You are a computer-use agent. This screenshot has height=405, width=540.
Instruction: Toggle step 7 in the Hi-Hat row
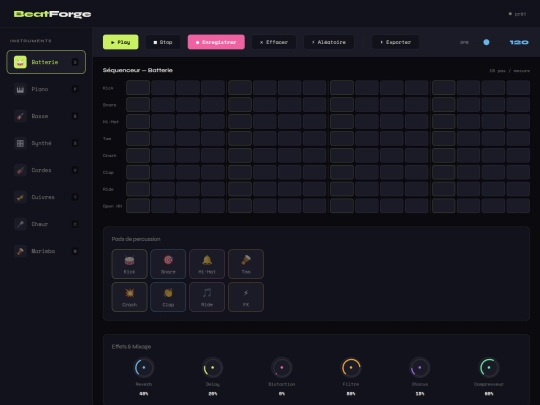pyautogui.click(x=290, y=121)
